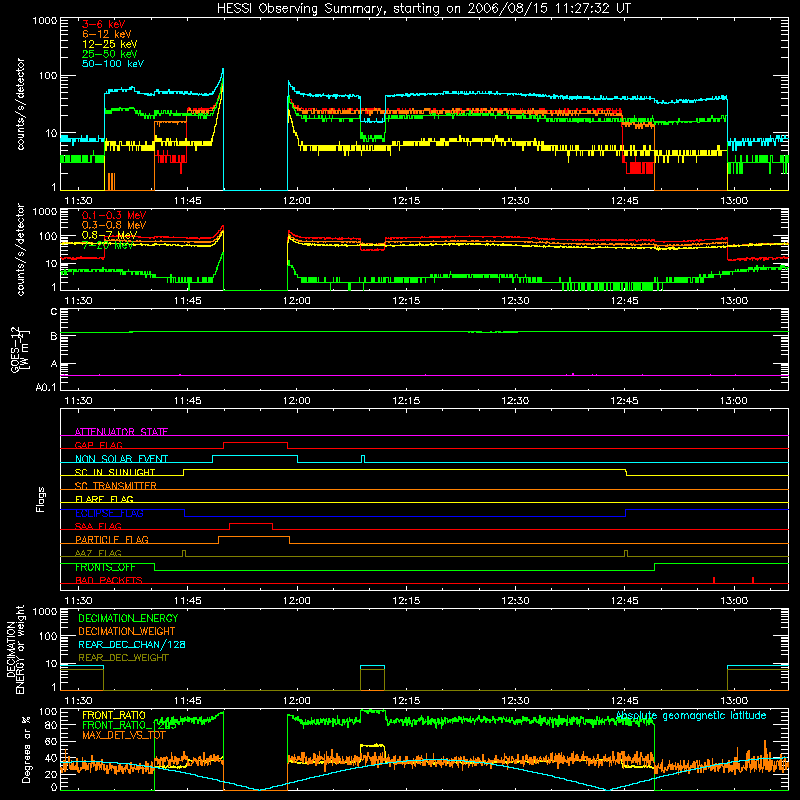Click the DECIMATION ENERGY or weight axis label
800x800 pixels.
pos(15,650)
